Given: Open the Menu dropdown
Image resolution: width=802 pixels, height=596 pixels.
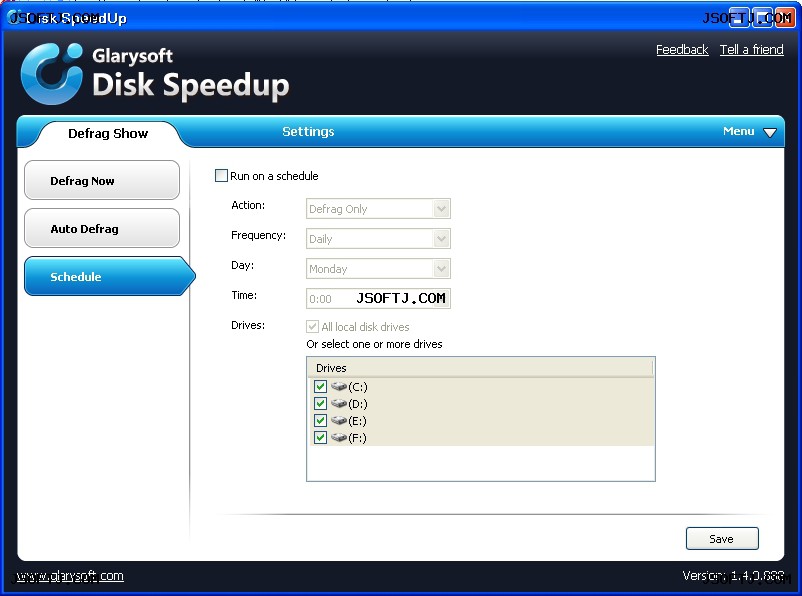Looking at the screenshot, I should tap(749, 131).
